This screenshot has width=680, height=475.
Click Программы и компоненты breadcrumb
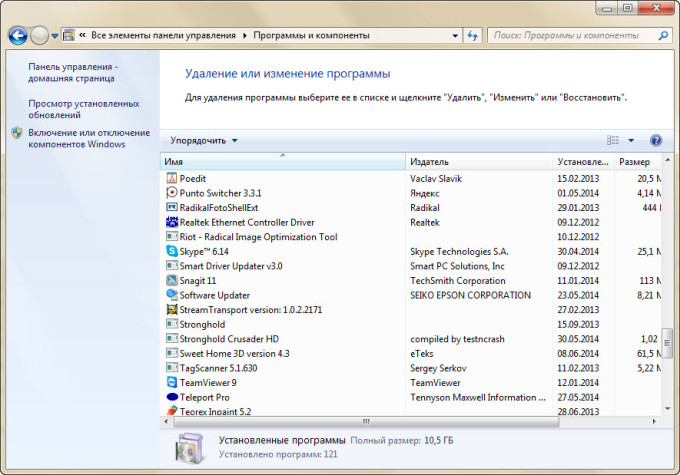(311, 36)
